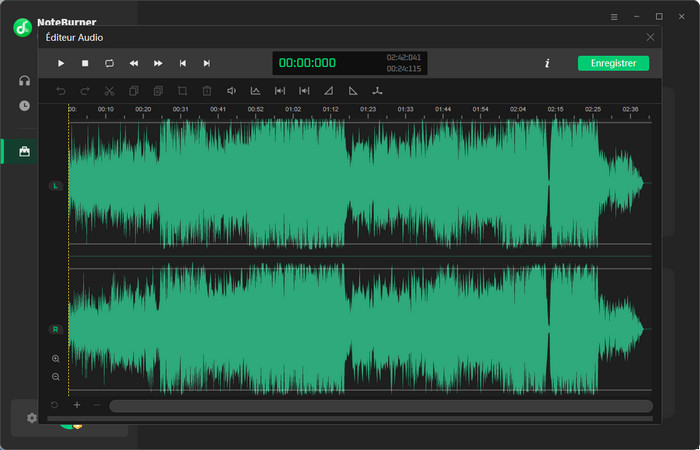
Task: Click the 00:00:000 current time display
Action: pyautogui.click(x=307, y=63)
